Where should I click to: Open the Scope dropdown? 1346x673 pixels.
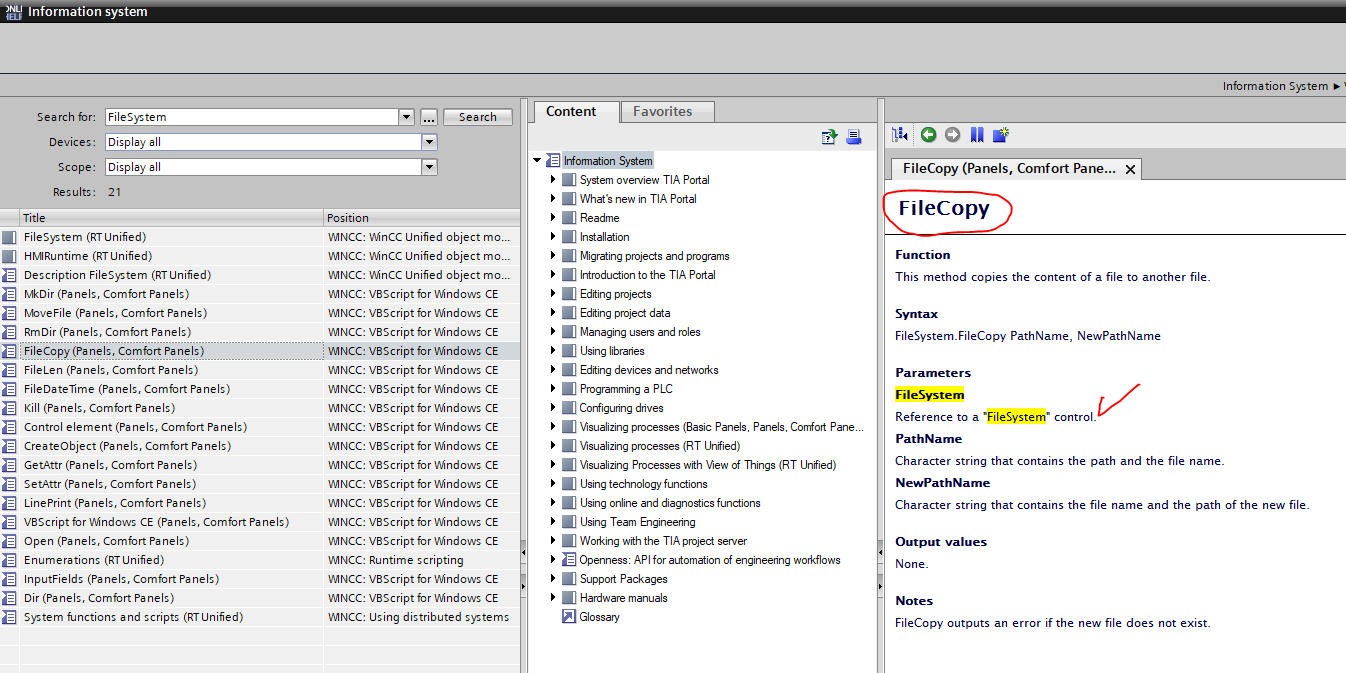click(429, 167)
